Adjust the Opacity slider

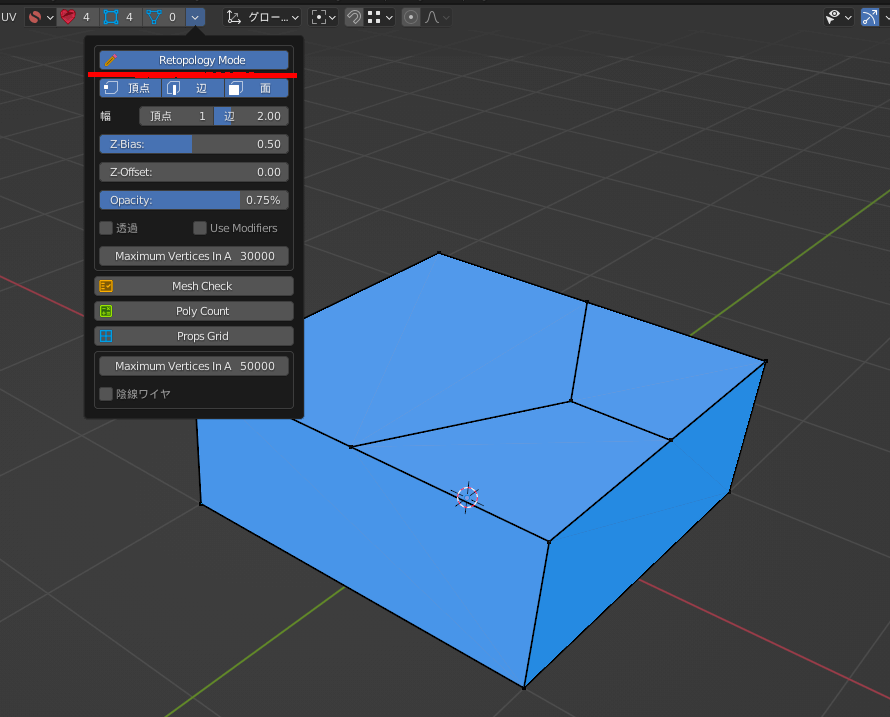[194, 200]
